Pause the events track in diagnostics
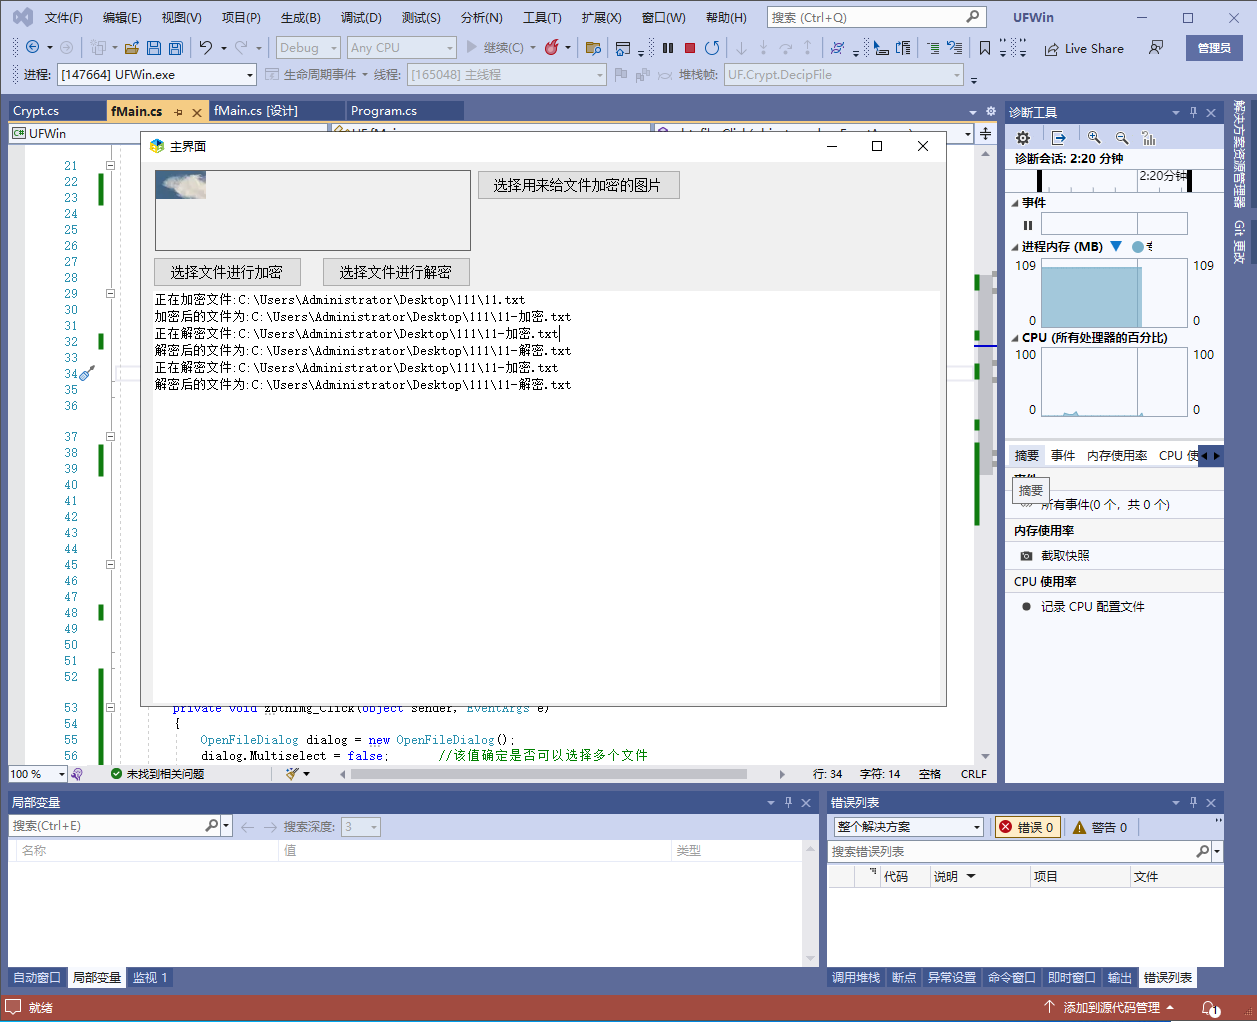This screenshot has height=1022, width=1257. (1027, 225)
